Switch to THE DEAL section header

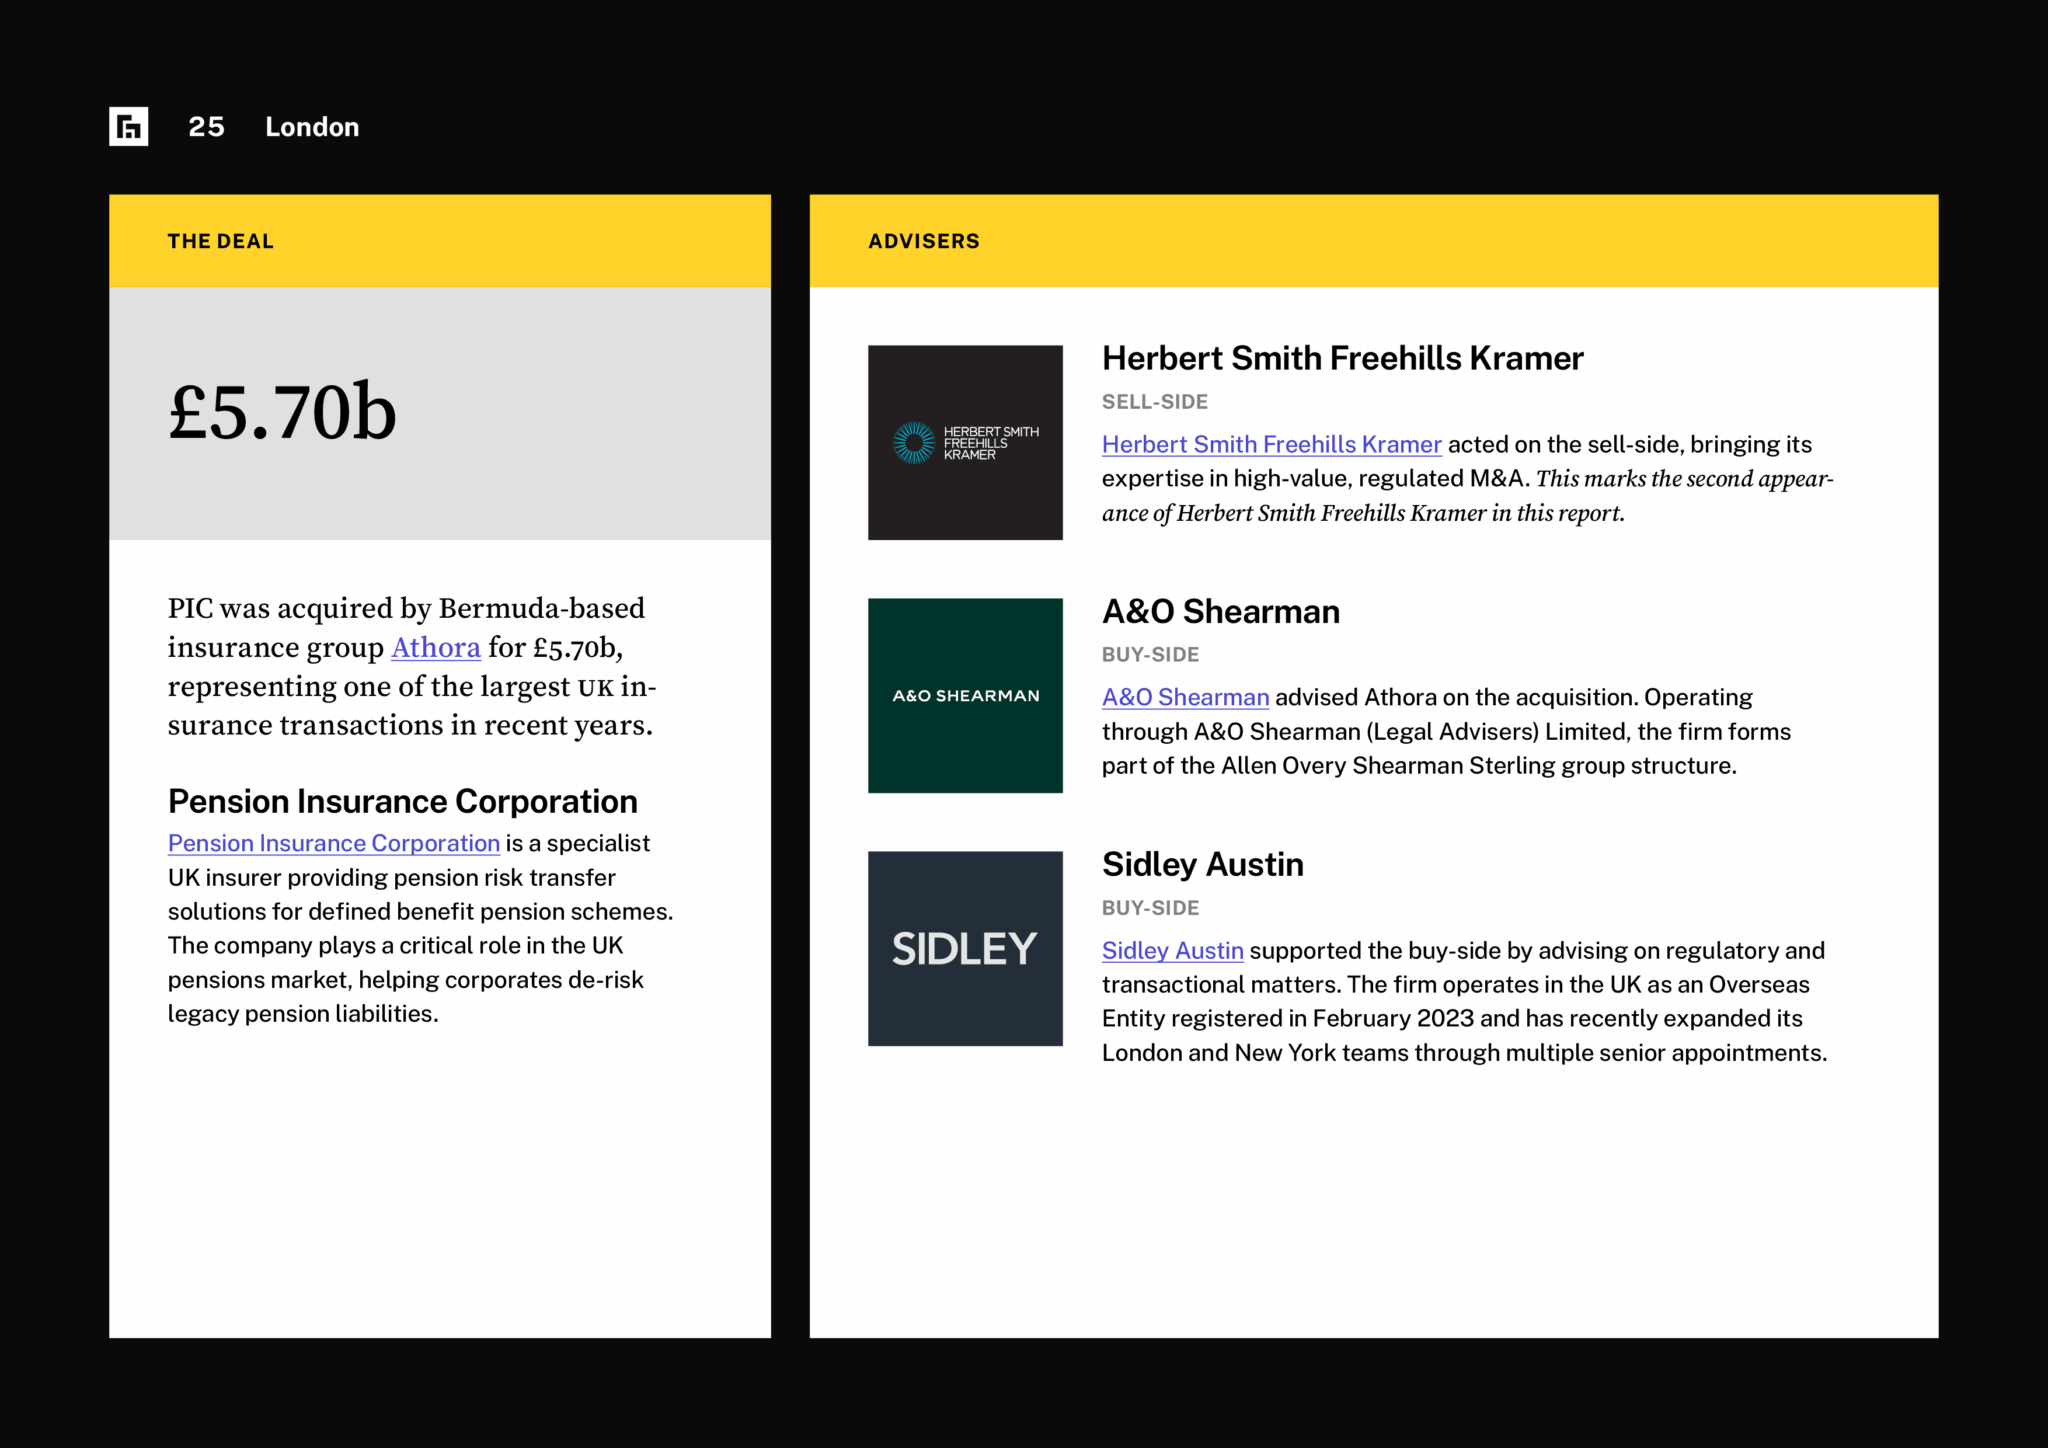click(x=221, y=240)
